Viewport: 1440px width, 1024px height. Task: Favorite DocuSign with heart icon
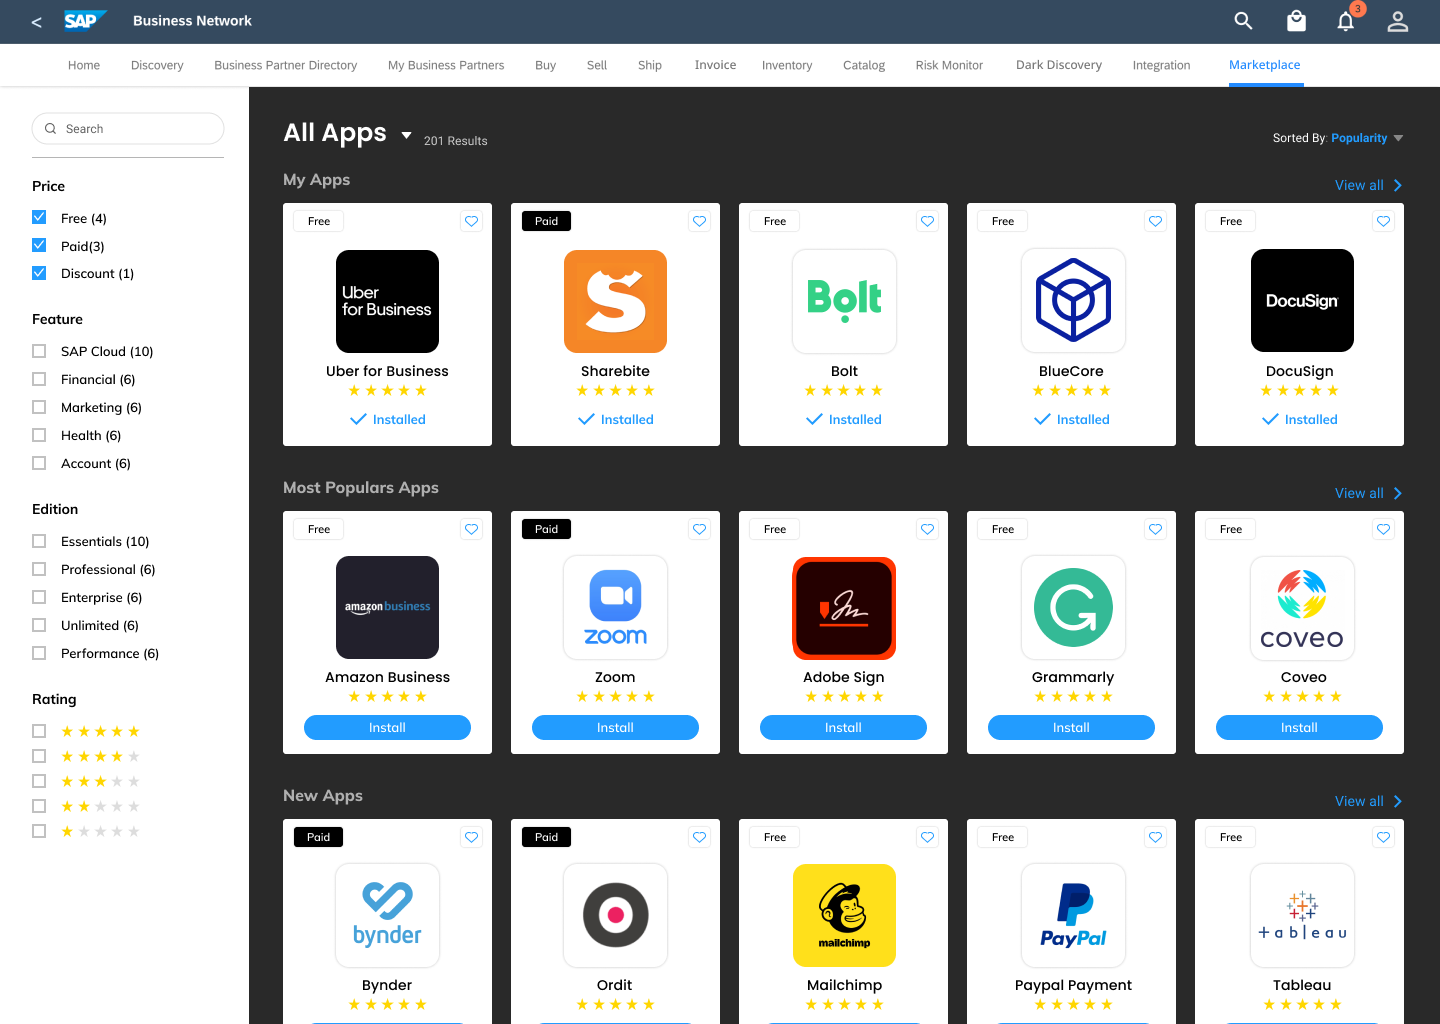(x=1383, y=221)
